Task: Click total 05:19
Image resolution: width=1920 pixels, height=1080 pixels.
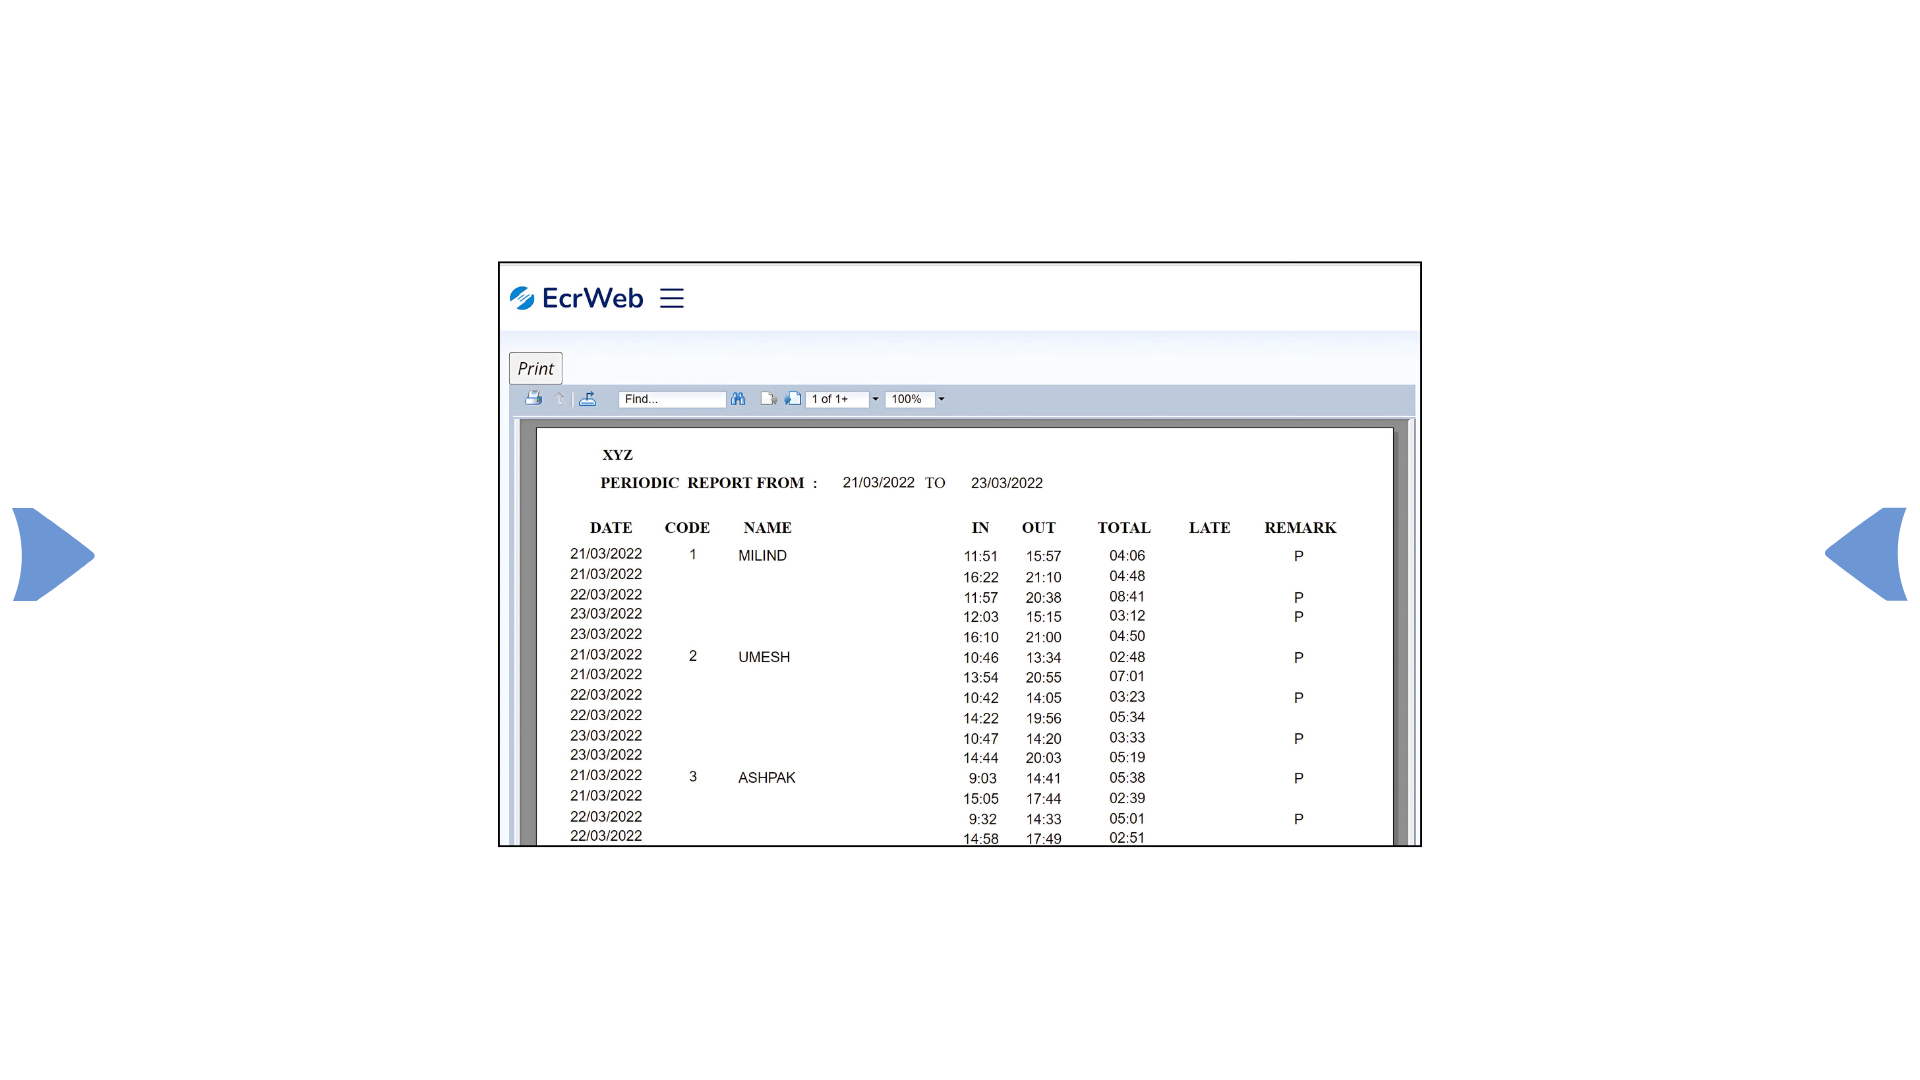Action: (x=1127, y=758)
